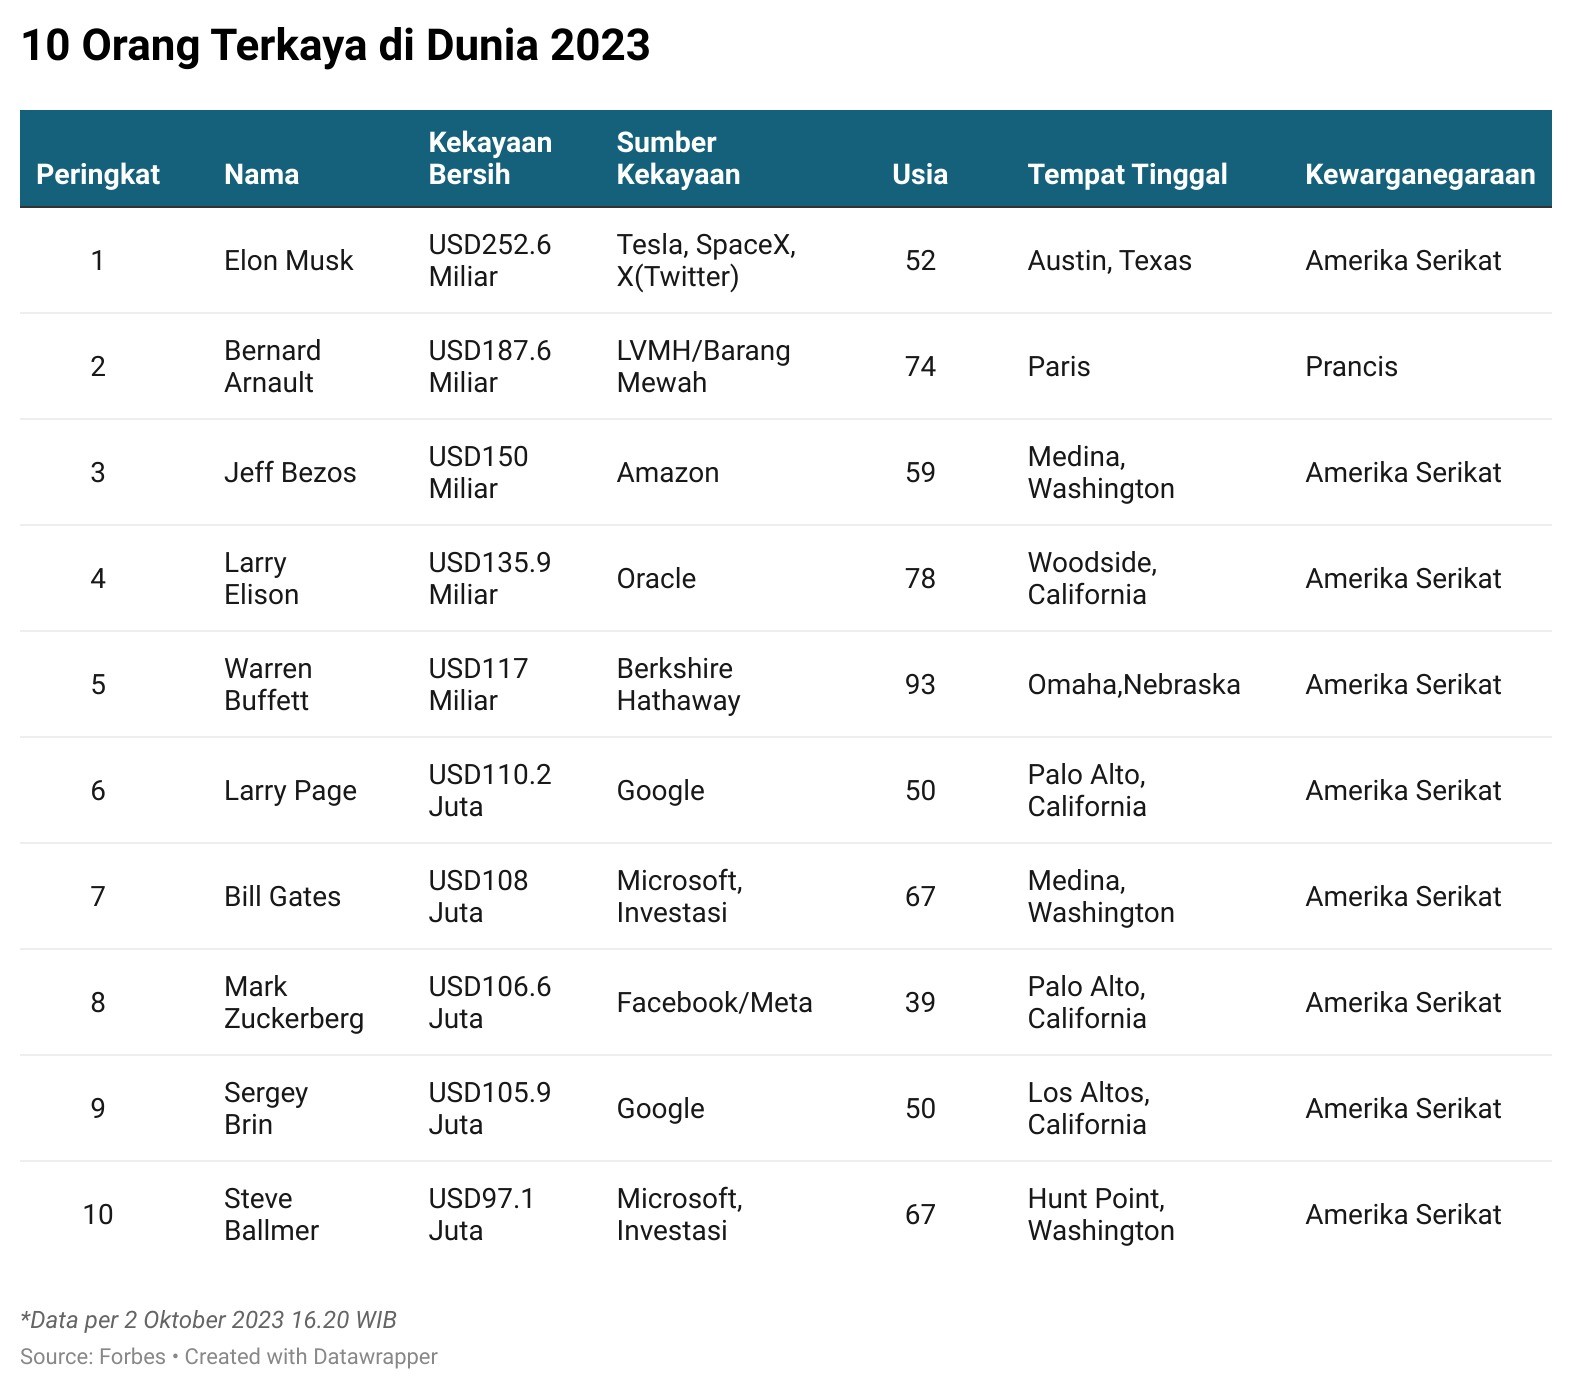The image size is (1572, 1390).
Task: Click the net worth 'USD105.9 Juta'
Action: 490,1109
